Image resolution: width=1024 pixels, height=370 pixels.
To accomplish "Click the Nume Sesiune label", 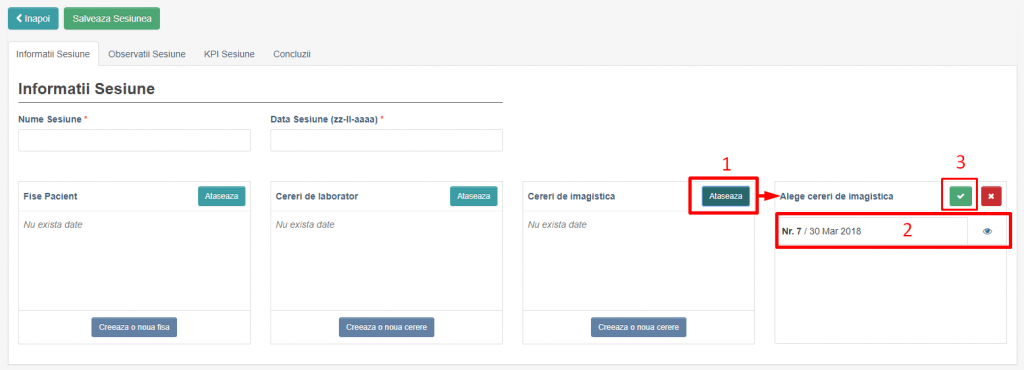I will coord(50,119).
